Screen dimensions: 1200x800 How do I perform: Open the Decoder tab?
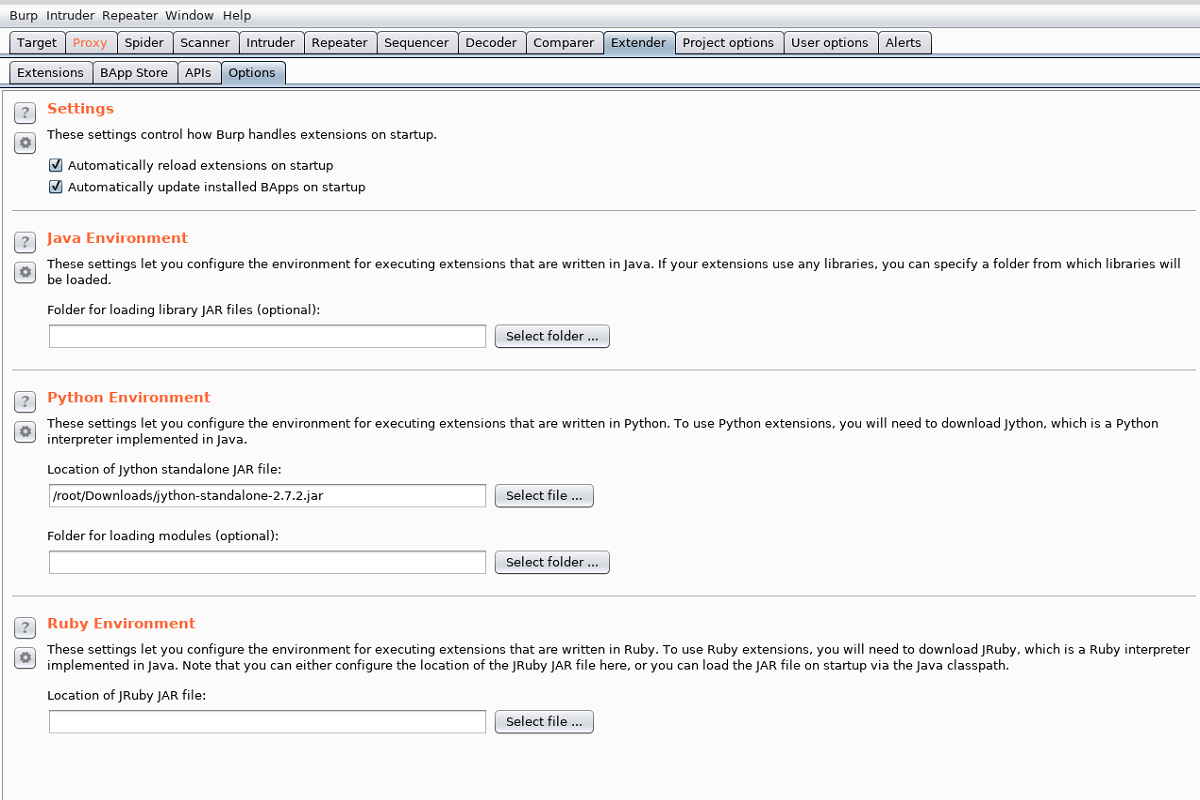pos(492,43)
